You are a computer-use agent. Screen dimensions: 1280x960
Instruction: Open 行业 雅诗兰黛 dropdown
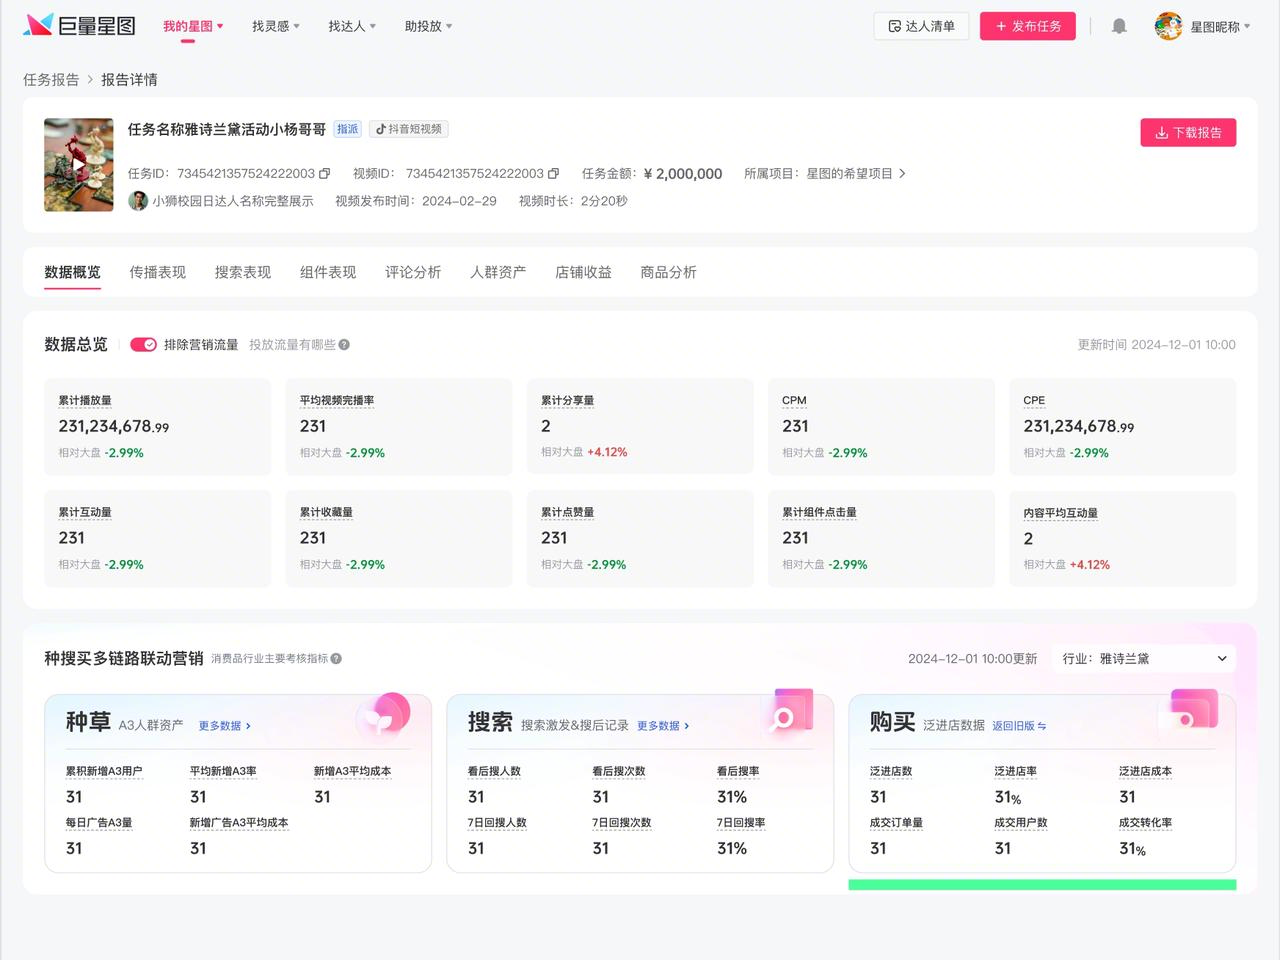coord(1144,659)
